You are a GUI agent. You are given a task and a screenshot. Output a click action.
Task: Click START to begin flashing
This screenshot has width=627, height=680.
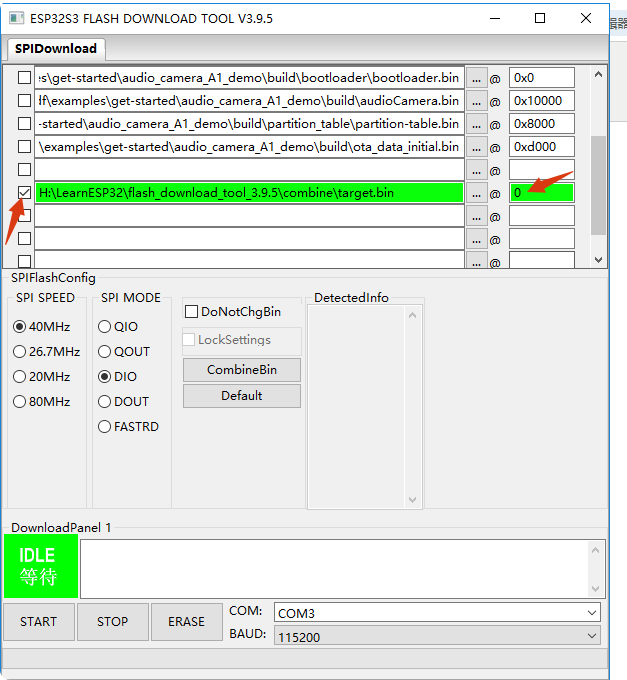[39, 621]
